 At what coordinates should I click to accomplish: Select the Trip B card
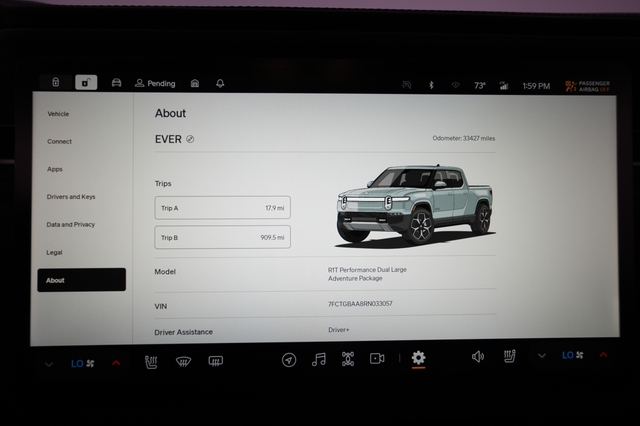(x=222, y=237)
